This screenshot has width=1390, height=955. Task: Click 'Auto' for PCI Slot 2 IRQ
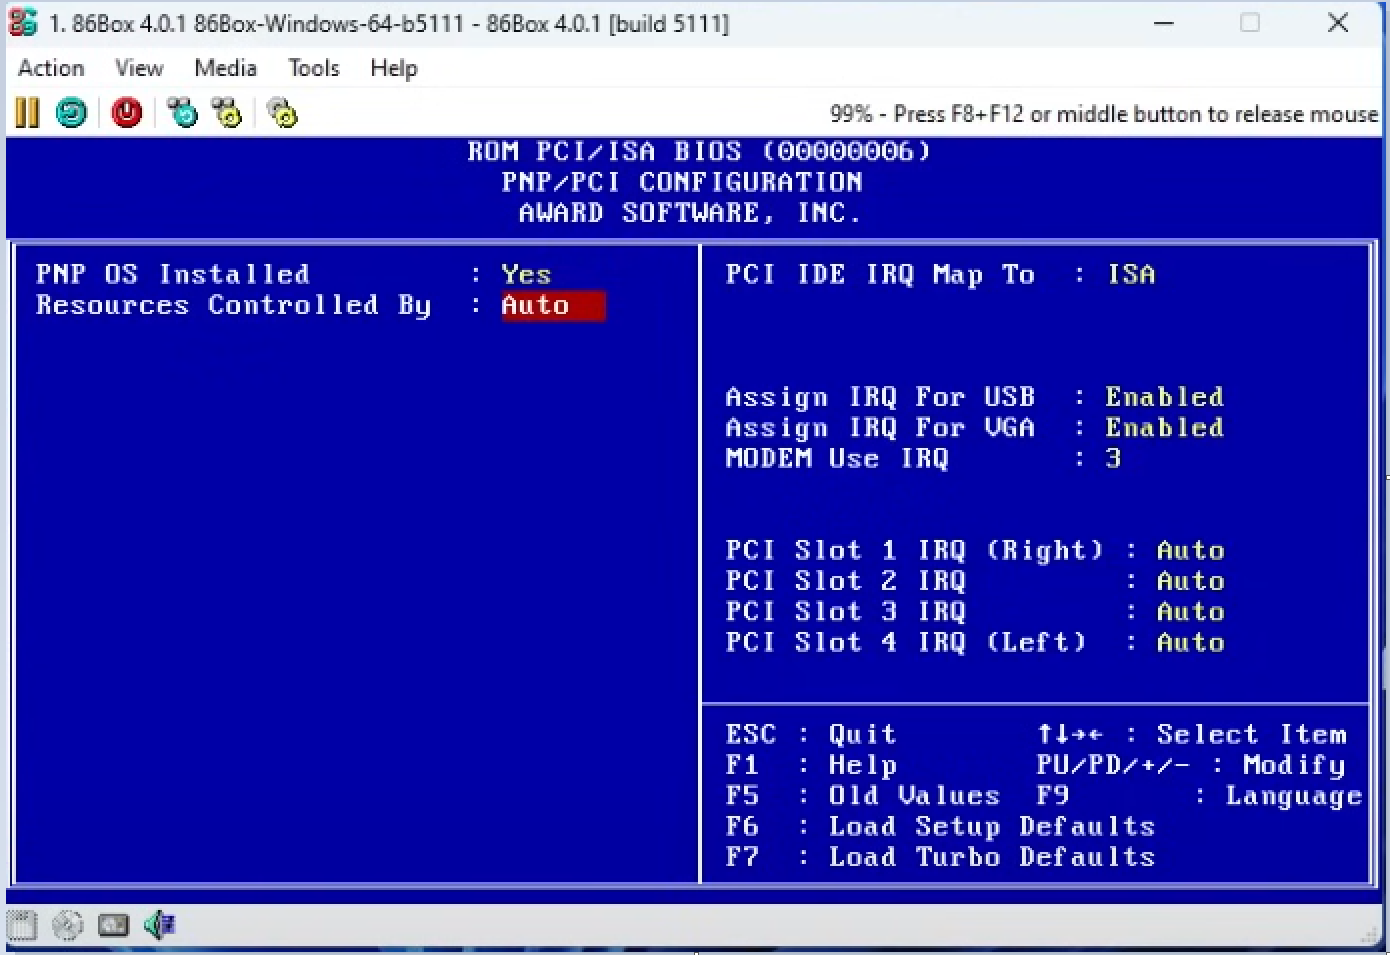coord(1190,581)
